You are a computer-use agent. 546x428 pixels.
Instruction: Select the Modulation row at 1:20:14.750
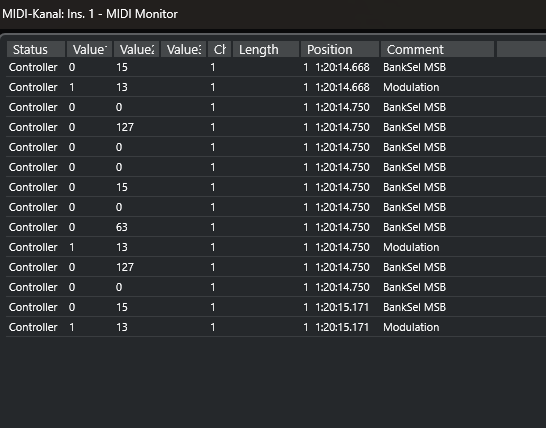276,247
